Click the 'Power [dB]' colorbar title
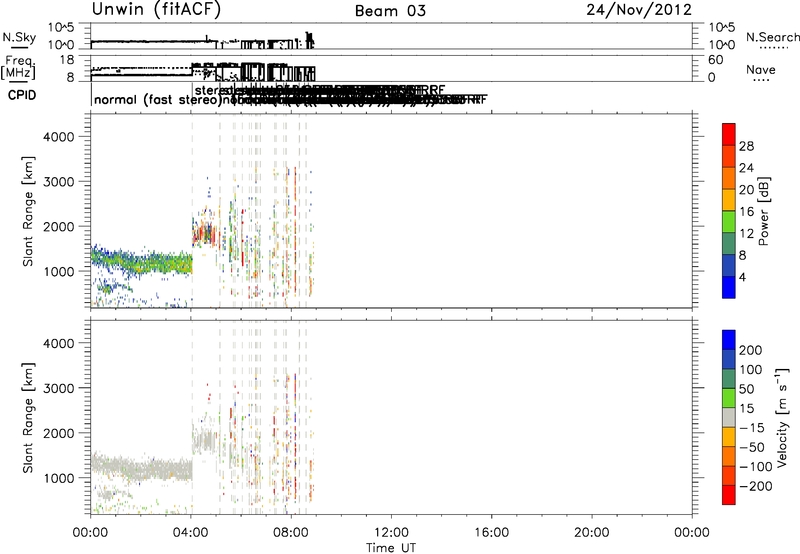This screenshot has width=800, height=554. 764,211
